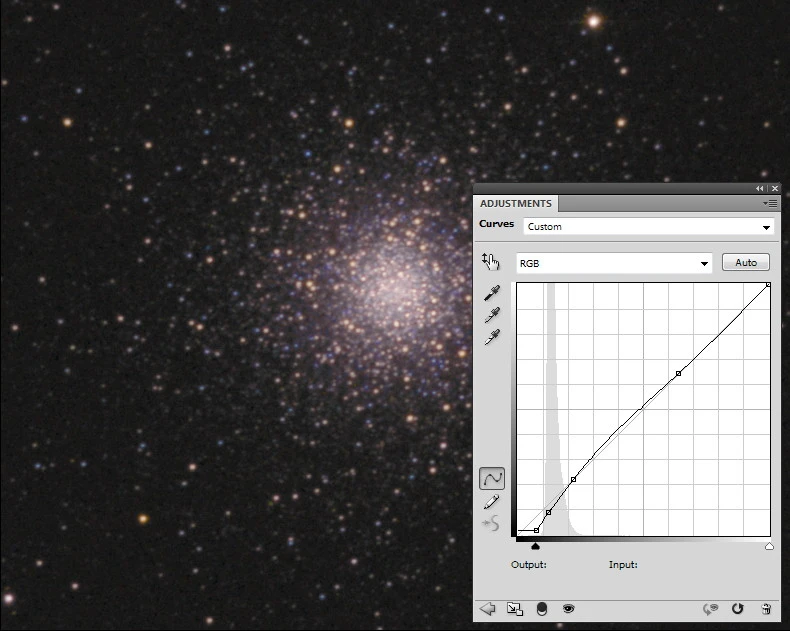This screenshot has width=790, height=631.
Task: Open the Curves preset Custom dropdown
Action: coord(649,227)
